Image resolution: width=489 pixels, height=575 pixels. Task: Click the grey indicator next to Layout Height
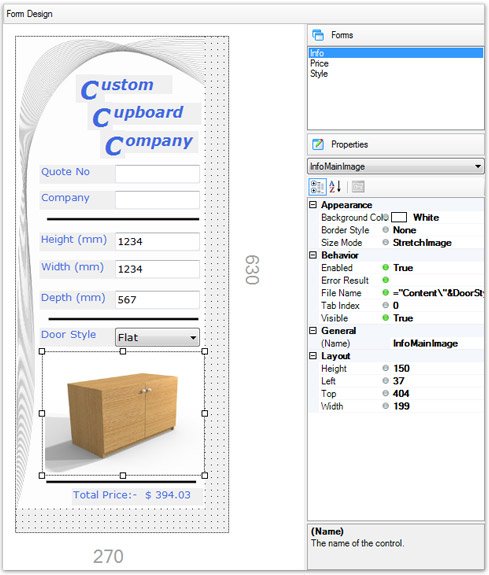coord(386,368)
